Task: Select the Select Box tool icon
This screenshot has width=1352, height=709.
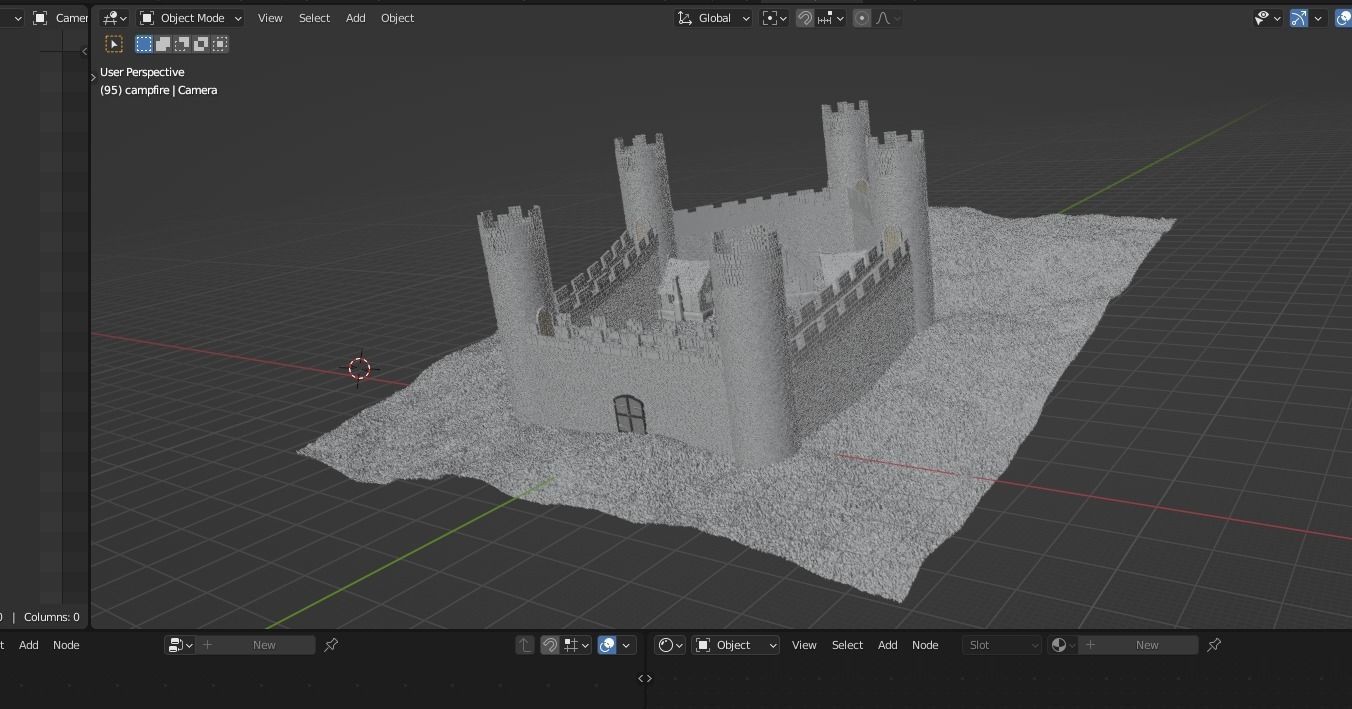Action: pyautogui.click(x=114, y=44)
